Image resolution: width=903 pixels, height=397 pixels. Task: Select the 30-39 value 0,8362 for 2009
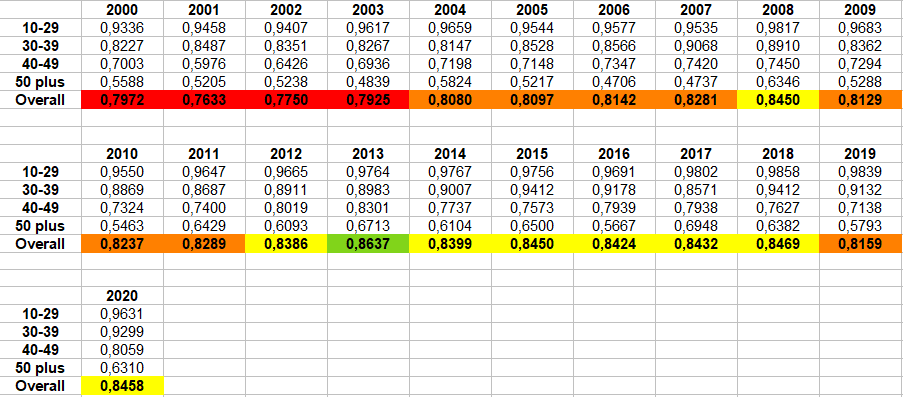pos(860,46)
